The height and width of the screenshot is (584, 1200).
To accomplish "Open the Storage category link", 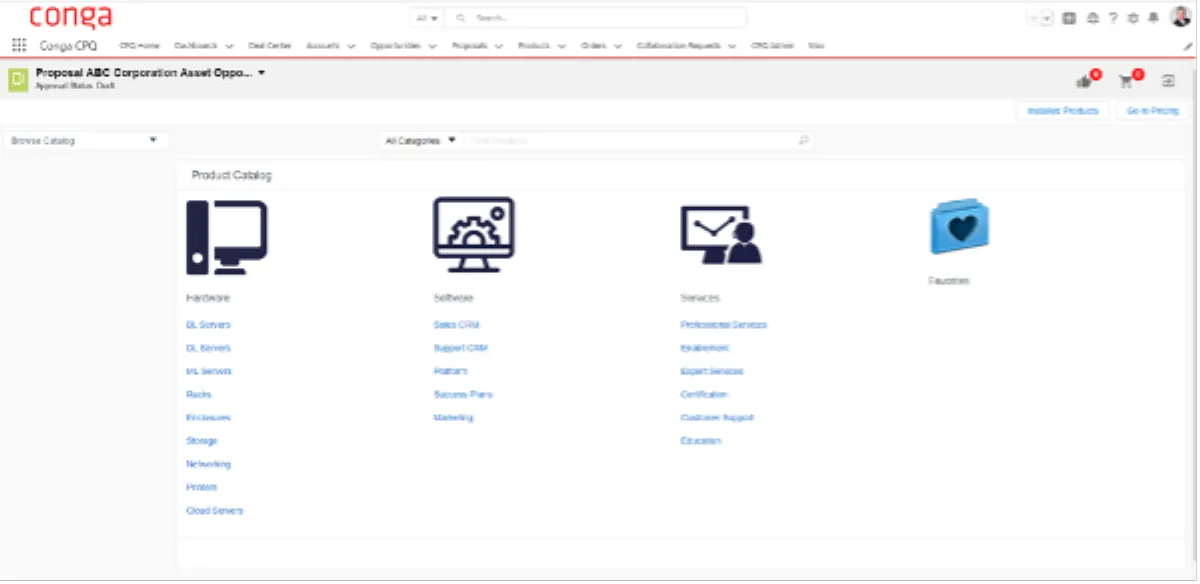I will pos(201,441).
